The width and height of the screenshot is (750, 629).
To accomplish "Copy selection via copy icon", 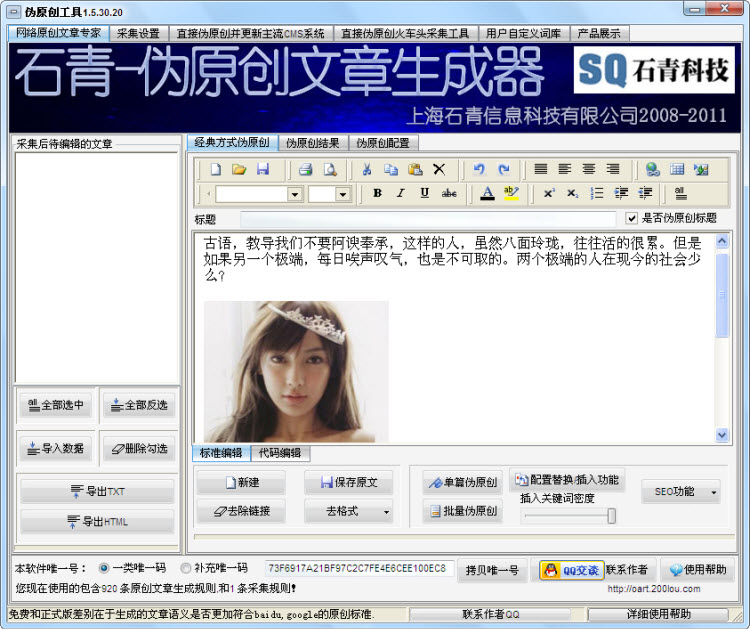I will pos(391,169).
